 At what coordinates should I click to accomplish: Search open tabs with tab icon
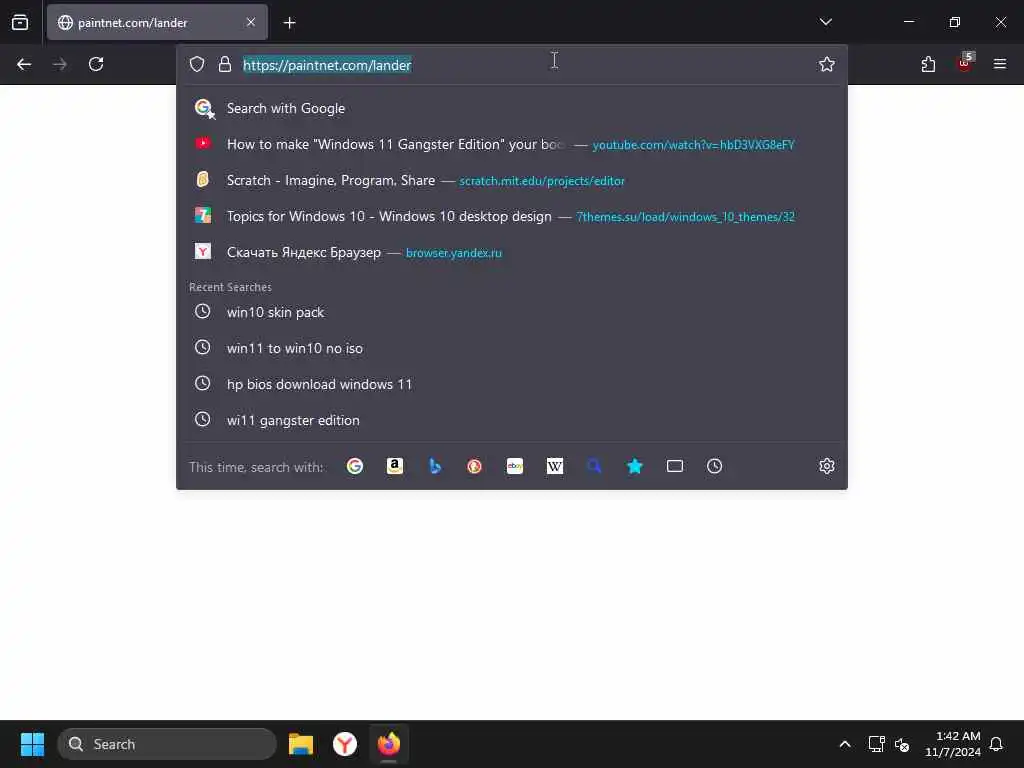coord(675,466)
